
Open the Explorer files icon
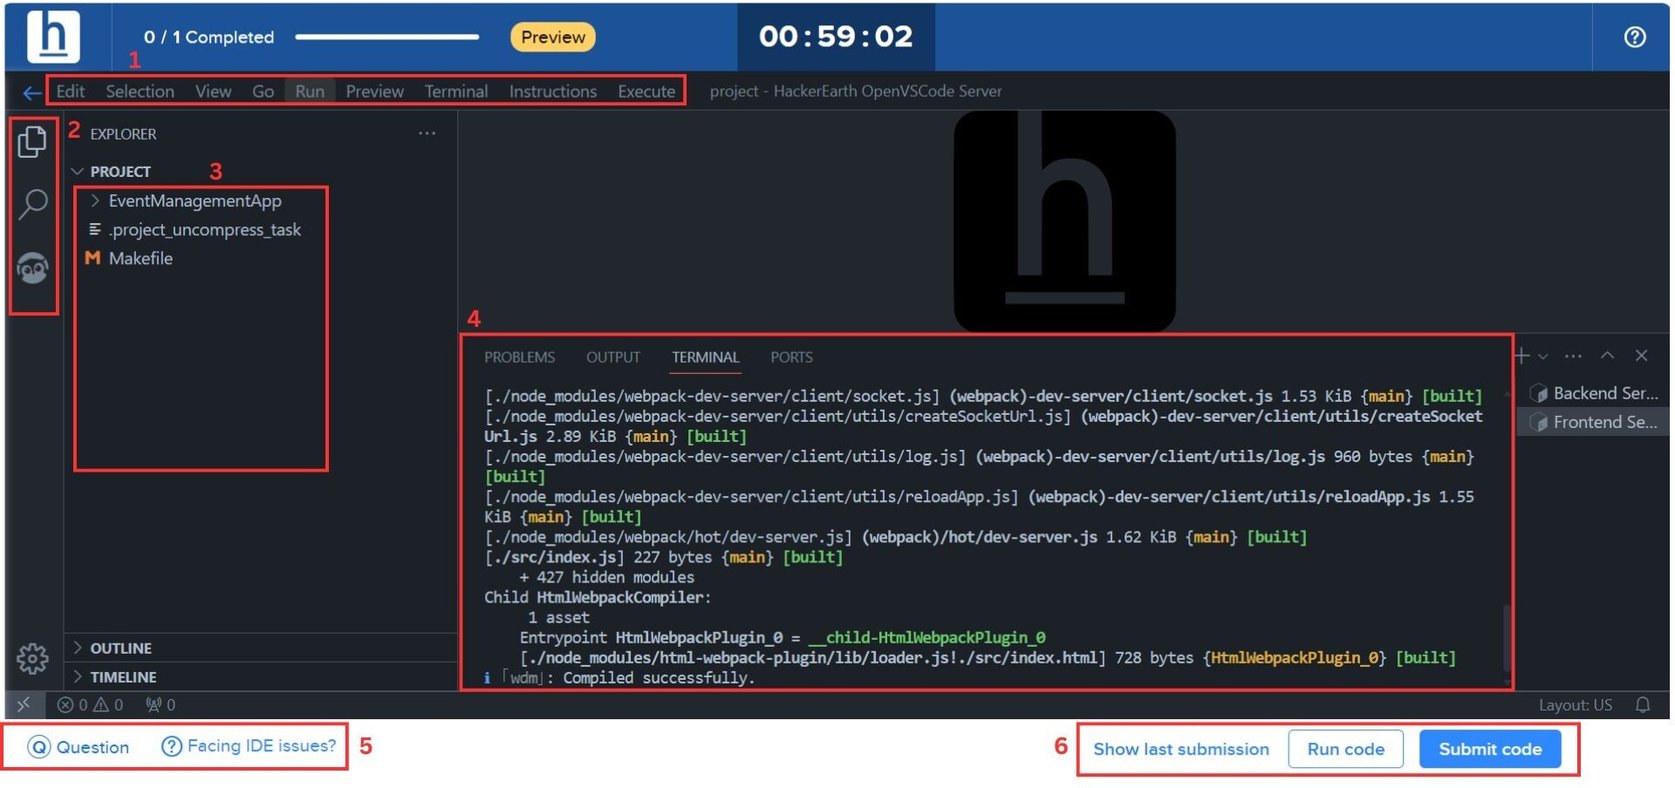(x=32, y=141)
